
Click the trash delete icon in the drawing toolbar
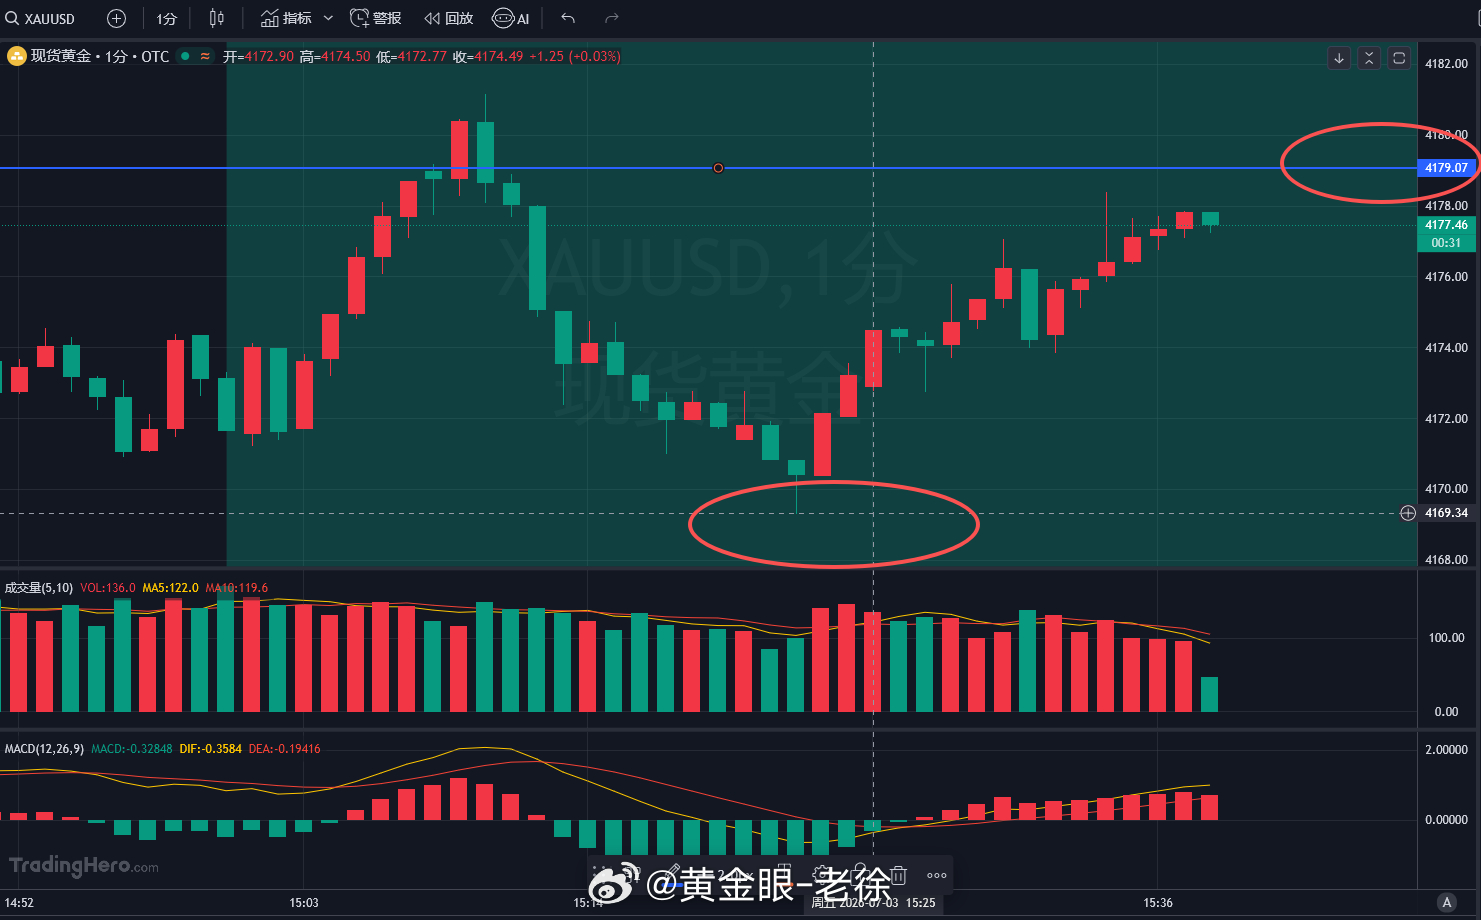898,875
